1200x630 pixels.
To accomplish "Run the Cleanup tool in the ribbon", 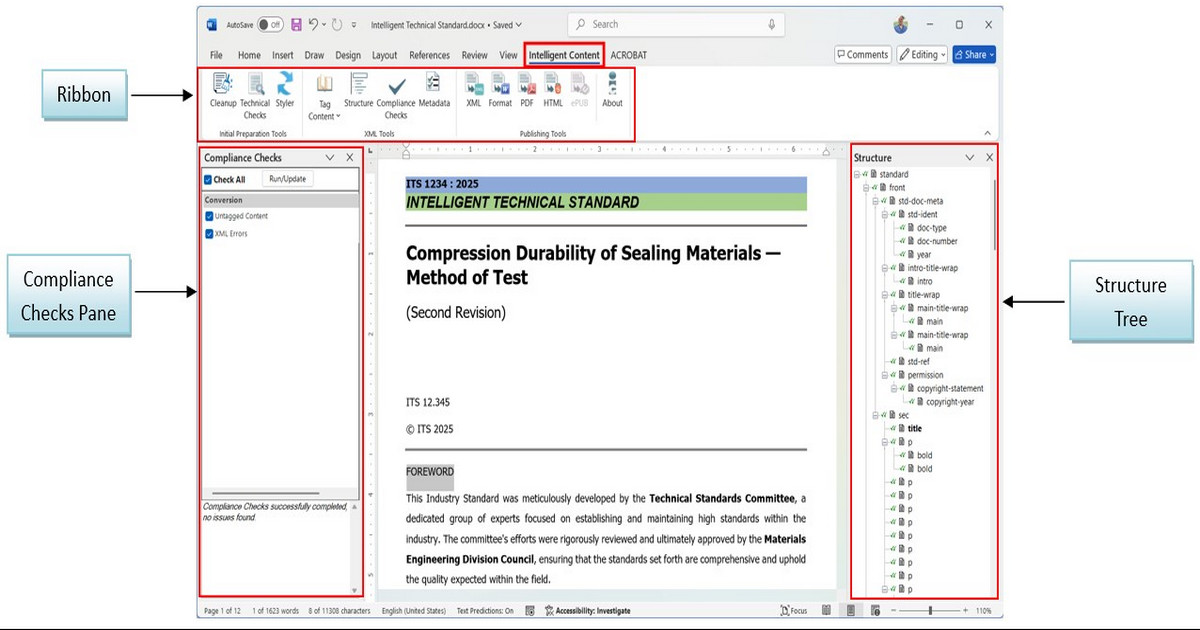I will (223, 90).
